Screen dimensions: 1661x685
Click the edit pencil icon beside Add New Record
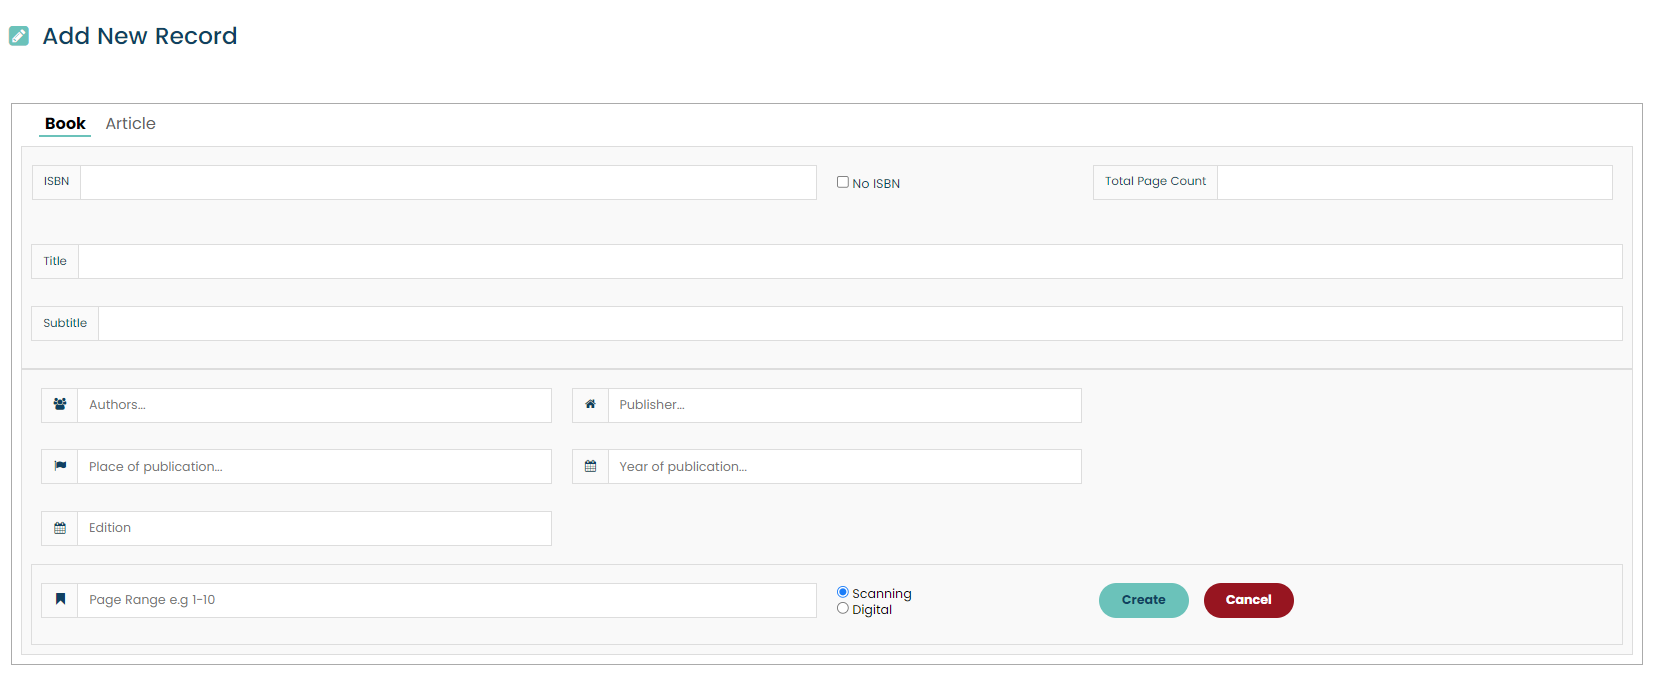19,36
